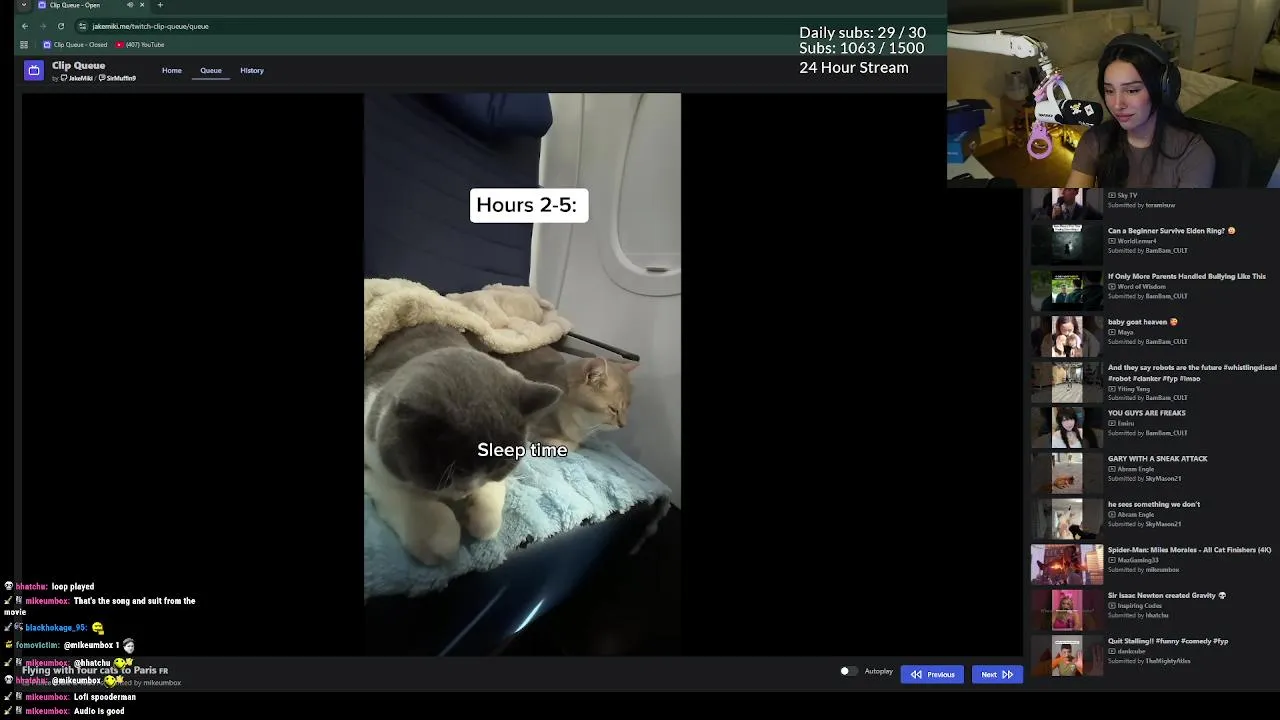
Task: Toggle the Autoplay switch
Action: pos(847,672)
